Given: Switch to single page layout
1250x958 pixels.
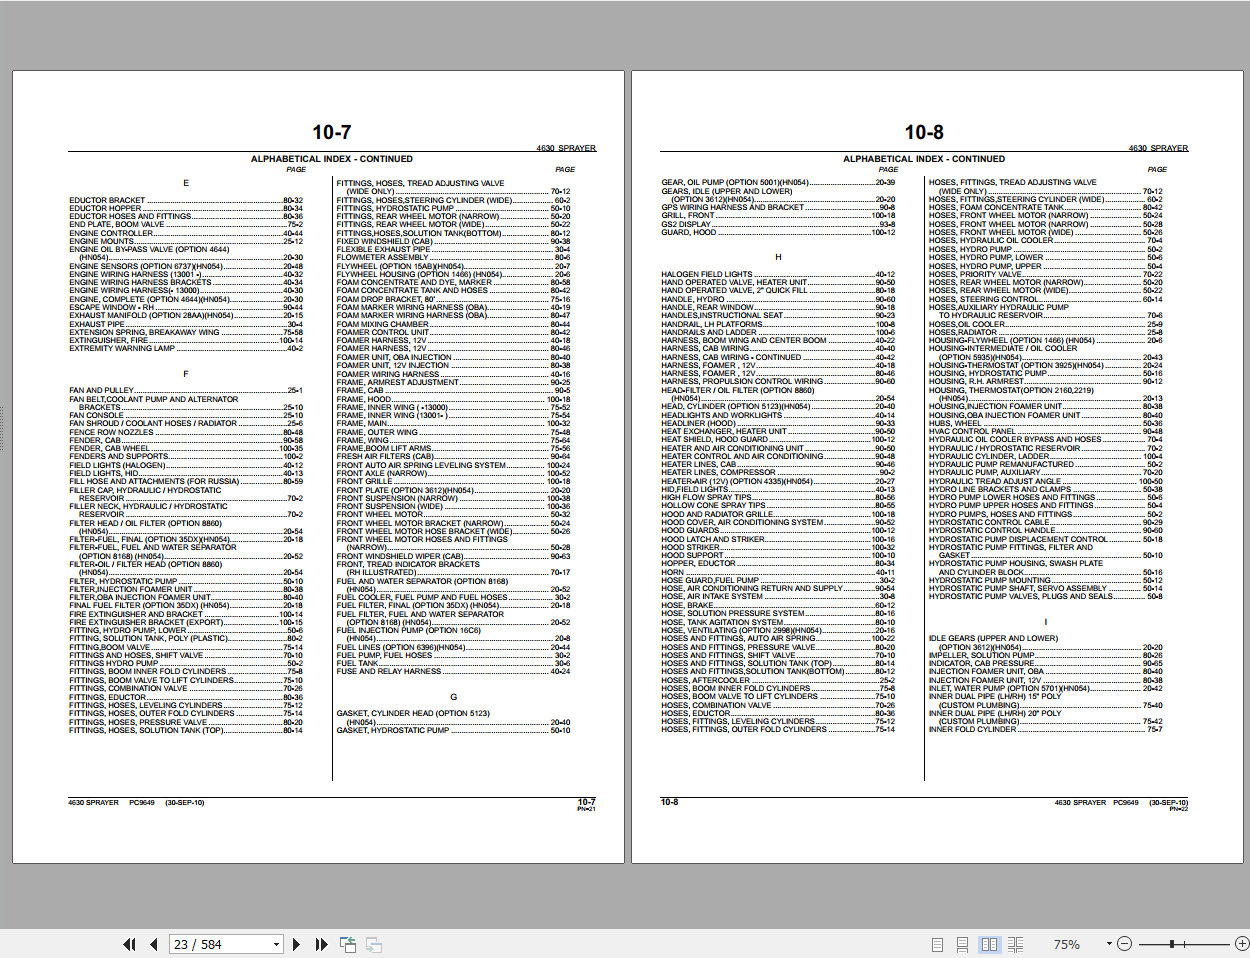Looking at the screenshot, I should 938,943.
